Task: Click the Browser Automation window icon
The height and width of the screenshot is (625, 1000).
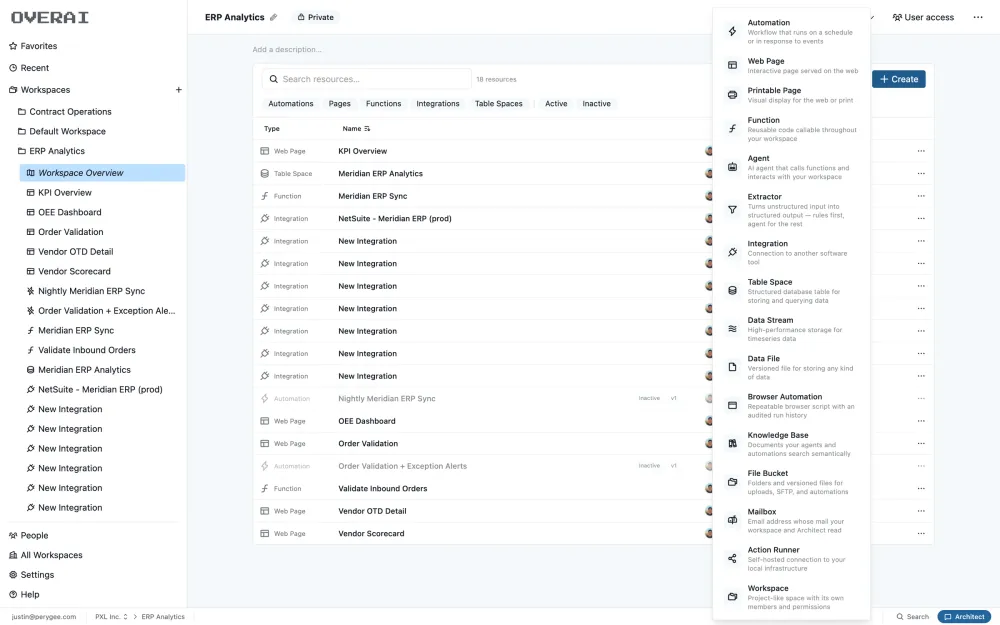Action: coord(732,405)
